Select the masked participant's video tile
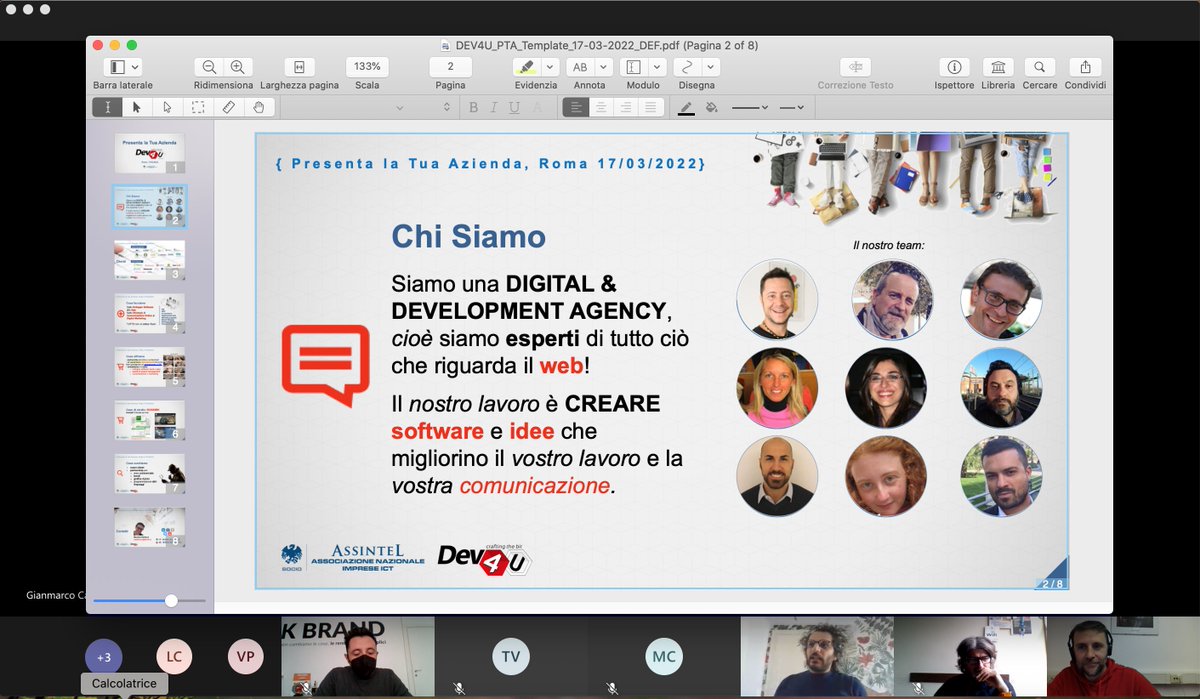The width and height of the screenshot is (1200, 699). point(358,657)
